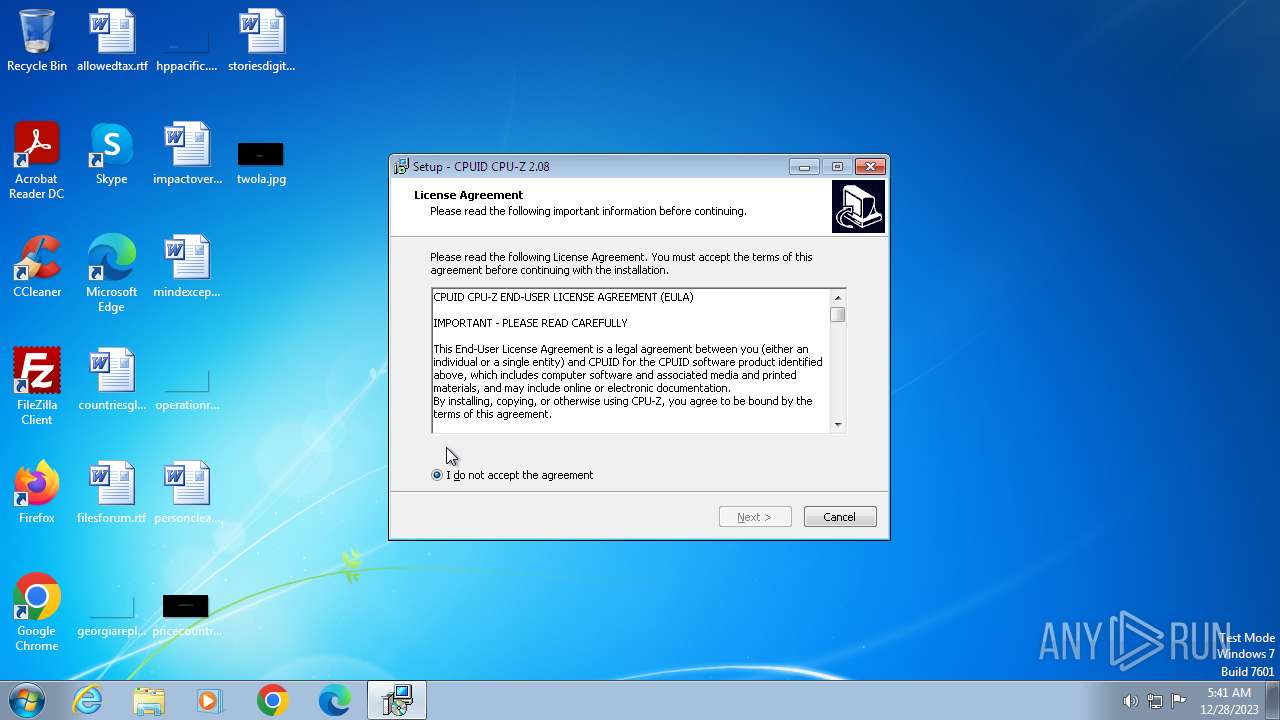Click the Show desktop button
The height and width of the screenshot is (720, 1280).
pos(1273,700)
